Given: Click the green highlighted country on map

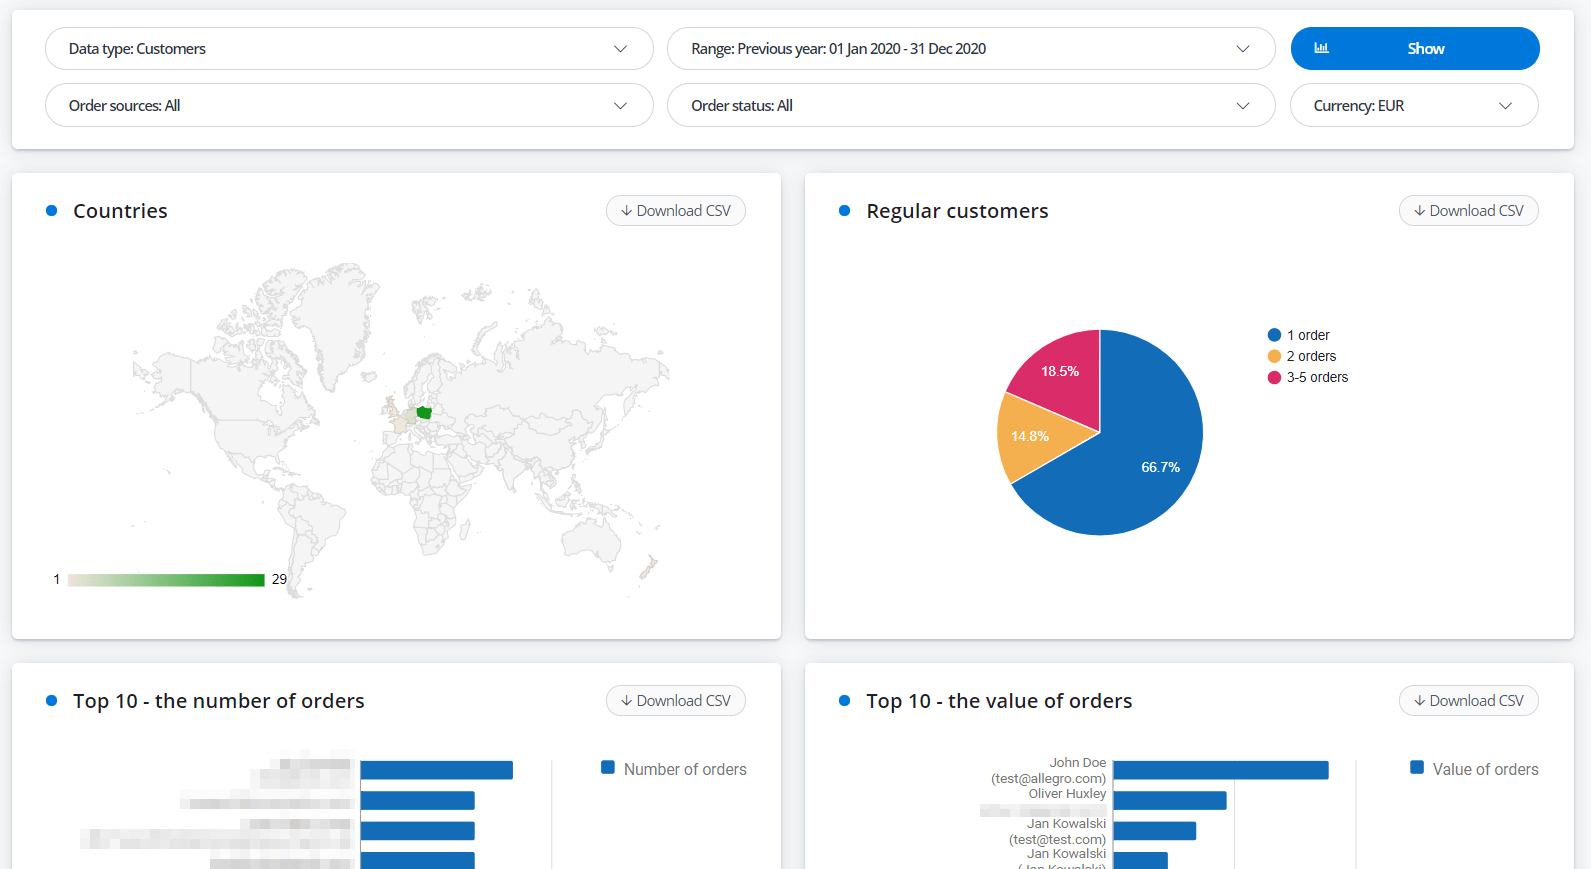Looking at the screenshot, I should 424,412.
